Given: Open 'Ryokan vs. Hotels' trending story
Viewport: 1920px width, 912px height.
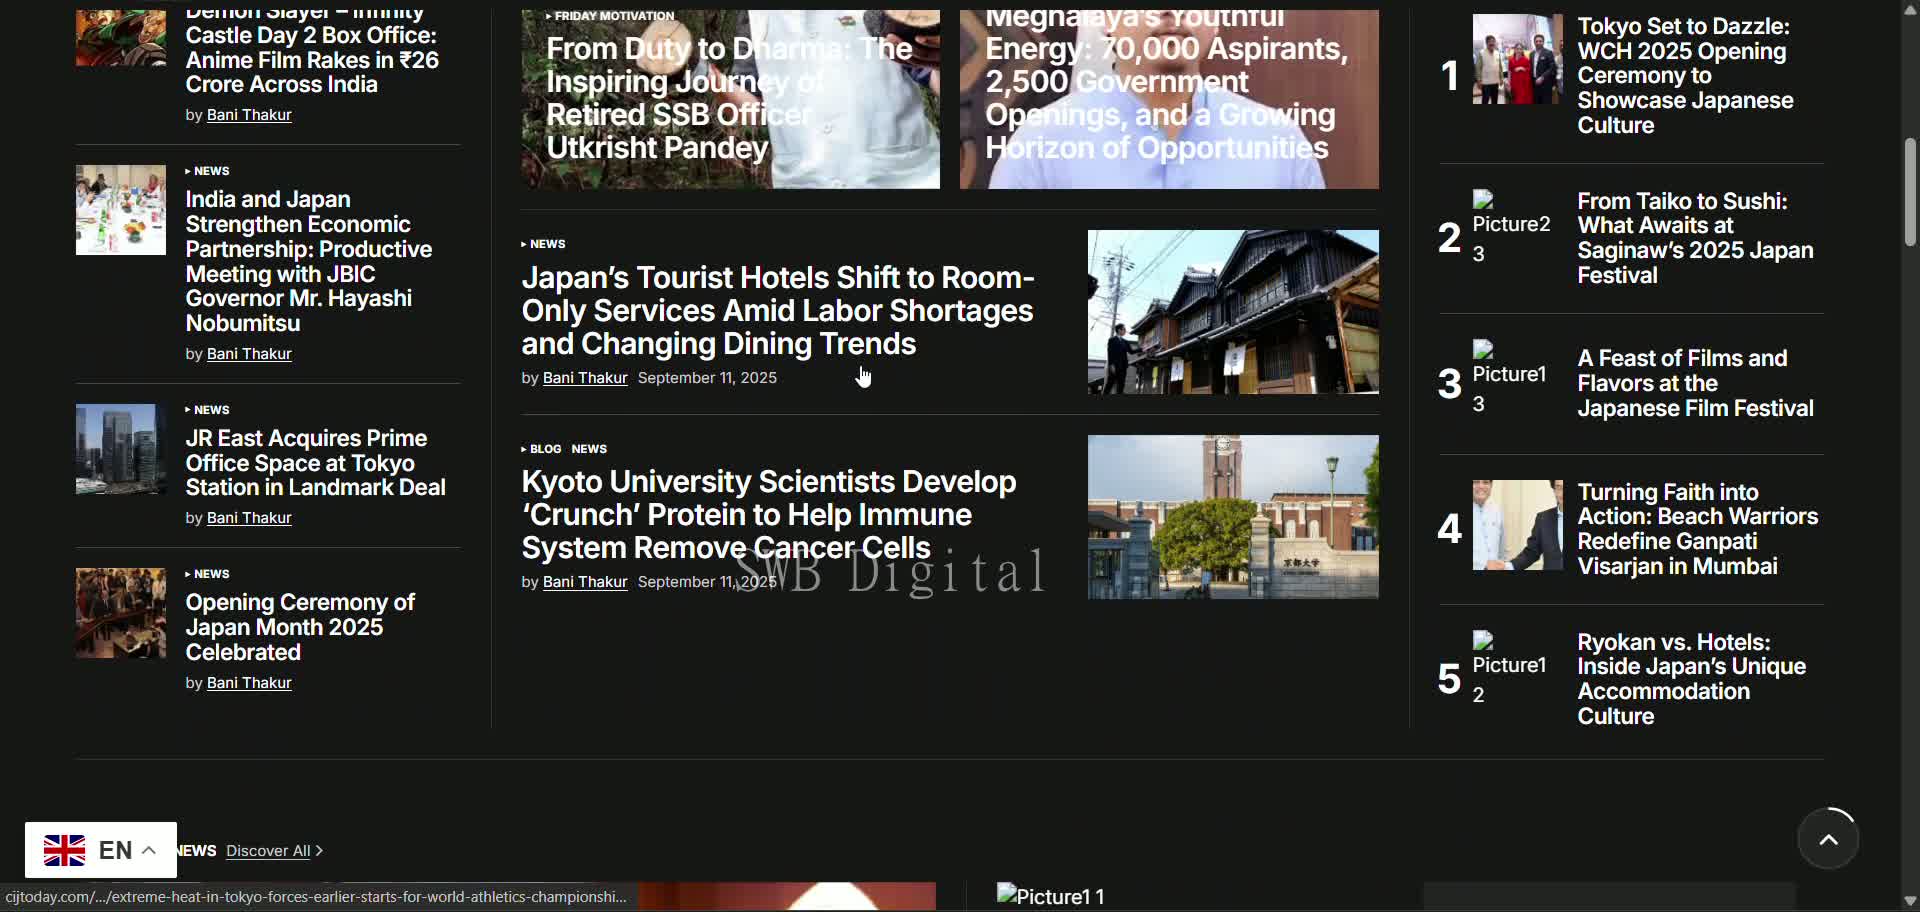Looking at the screenshot, I should (x=1690, y=678).
